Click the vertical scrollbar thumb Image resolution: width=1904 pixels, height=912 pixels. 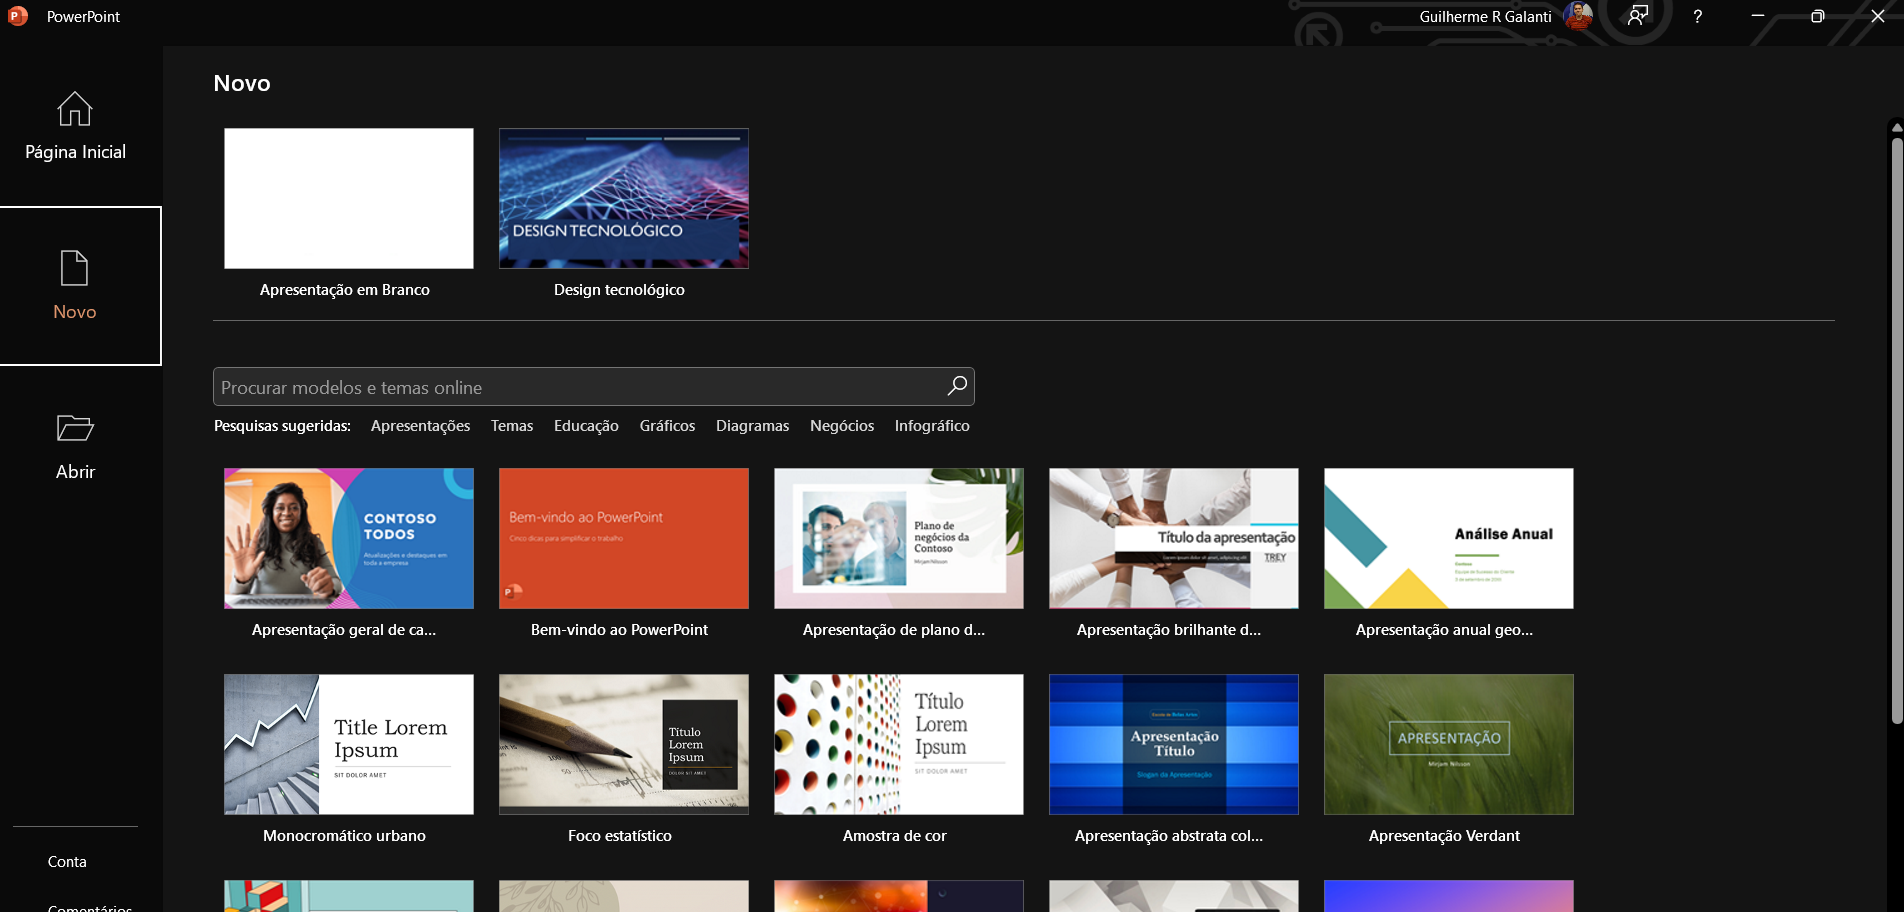click(x=1897, y=430)
